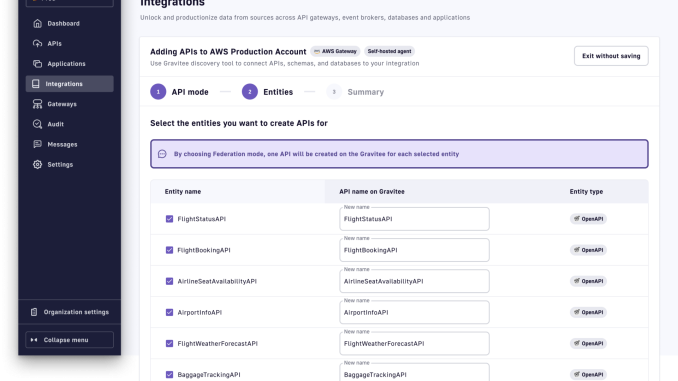Click the Audit magnifier icon

[38, 124]
